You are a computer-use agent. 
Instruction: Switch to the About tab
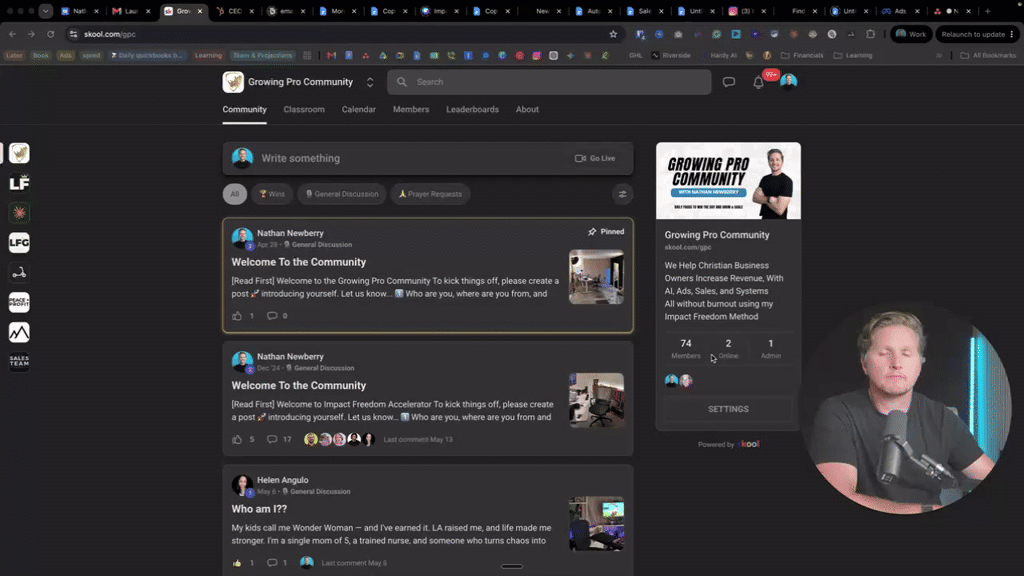click(527, 109)
